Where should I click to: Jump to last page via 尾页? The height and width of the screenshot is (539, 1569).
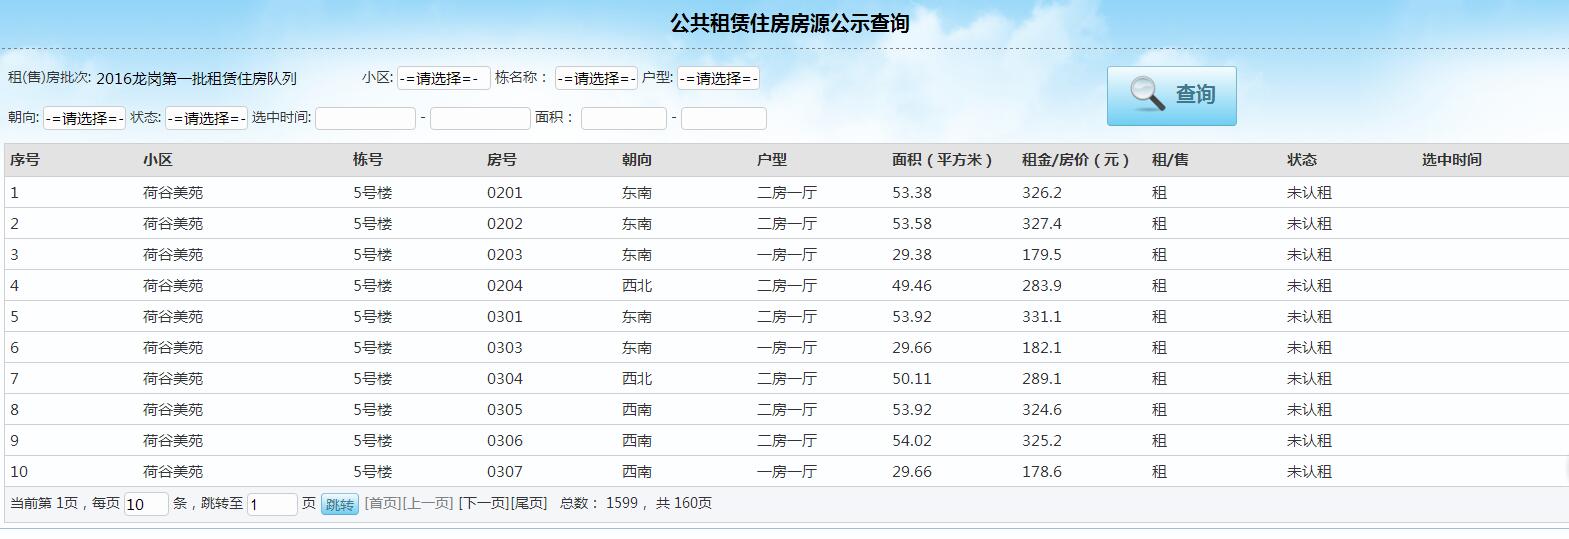pyautogui.click(x=529, y=503)
